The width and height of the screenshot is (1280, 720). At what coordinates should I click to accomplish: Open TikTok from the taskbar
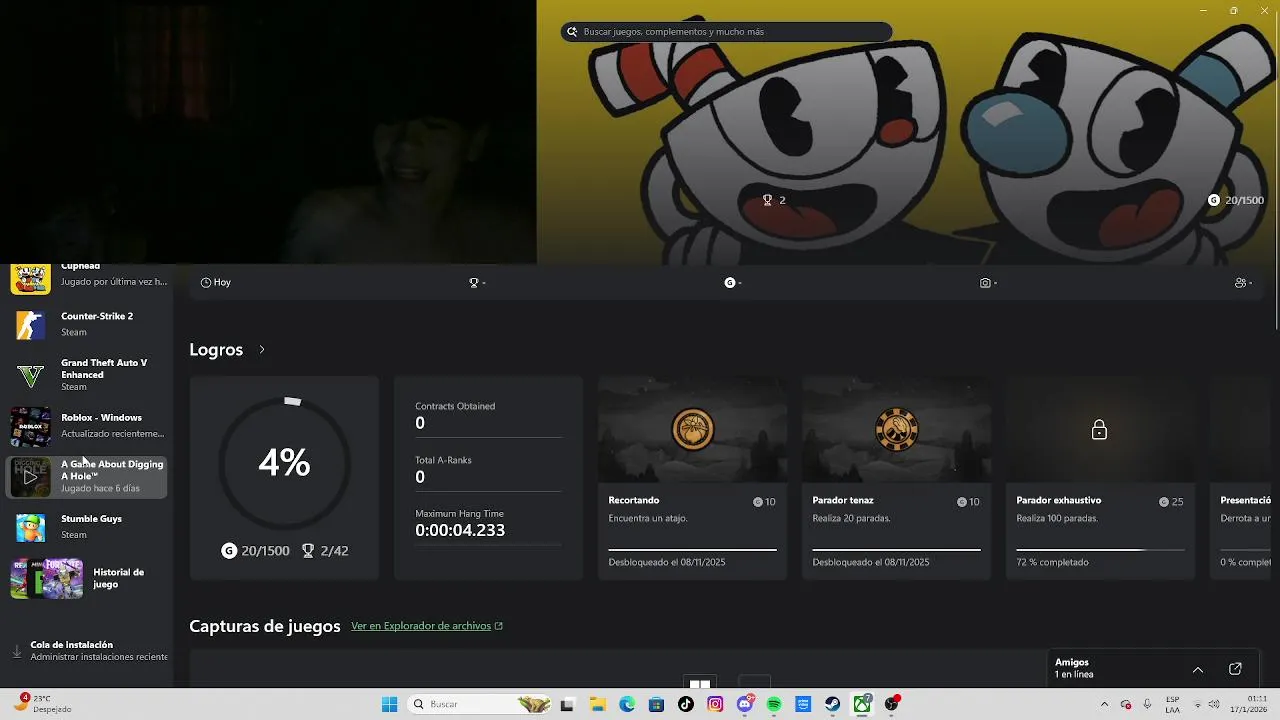pyautogui.click(x=686, y=704)
